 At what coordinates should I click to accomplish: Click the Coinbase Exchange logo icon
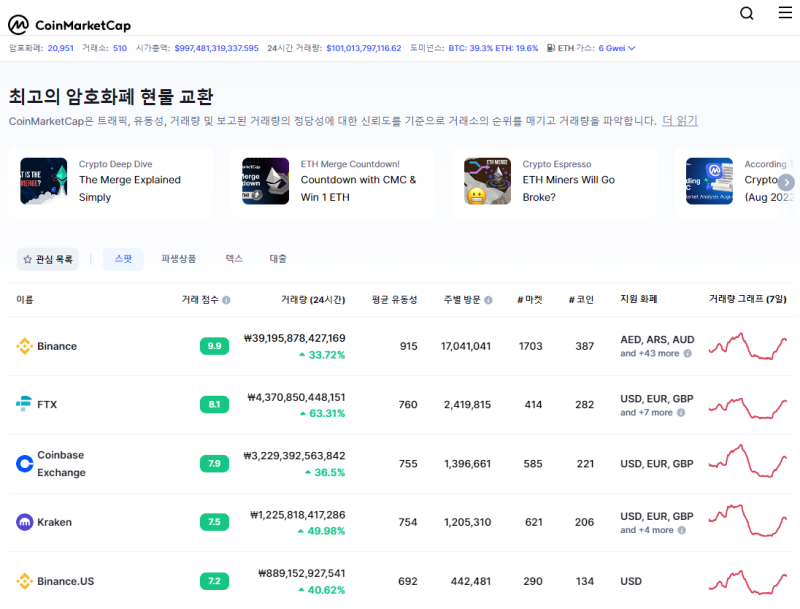[24, 463]
